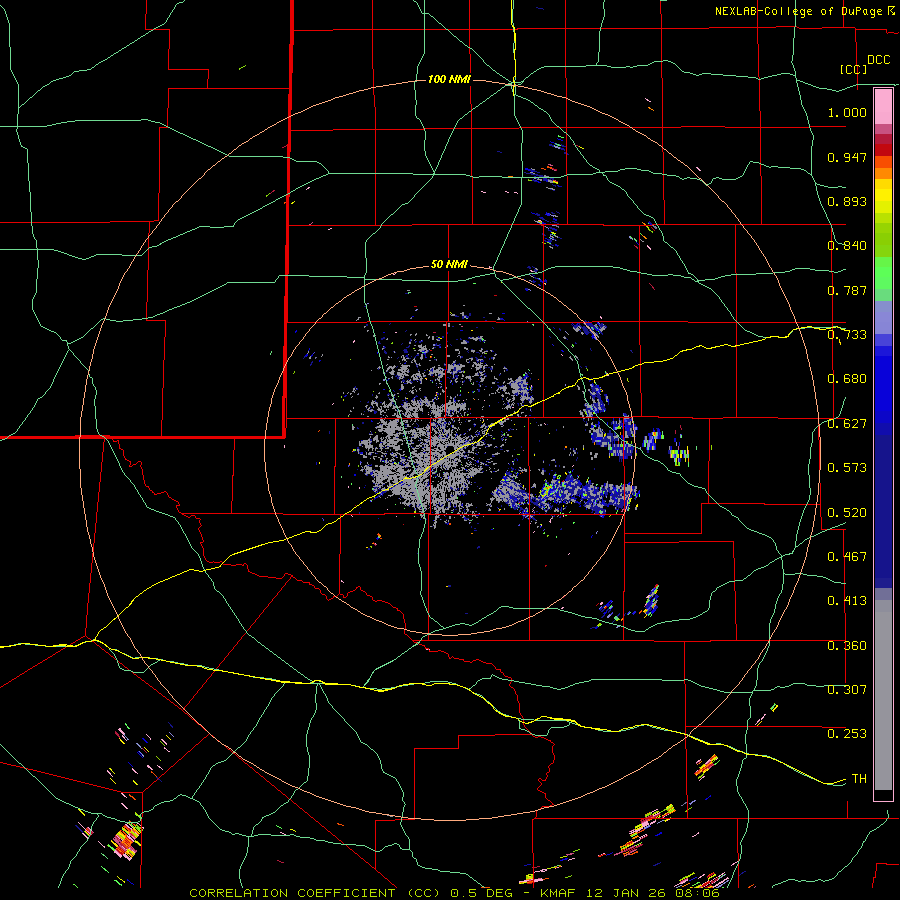The image size is (900, 900).
Task: Click the 100 NMI range ring label
Action: click(x=449, y=79)
